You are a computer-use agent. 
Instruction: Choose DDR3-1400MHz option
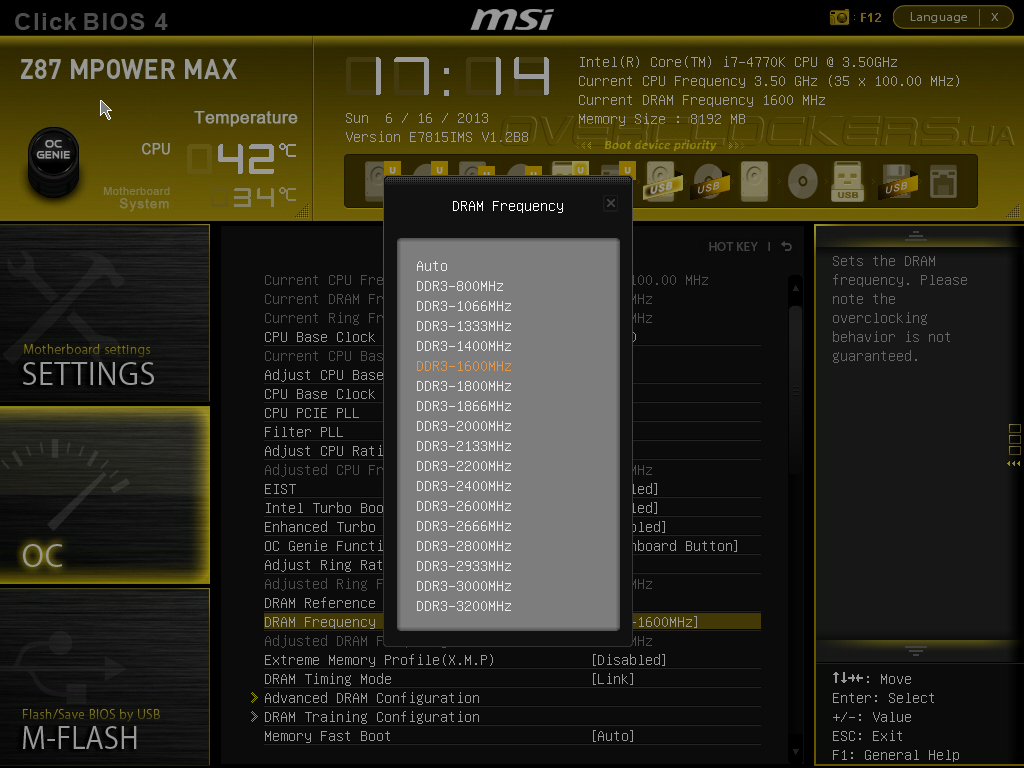464,346
